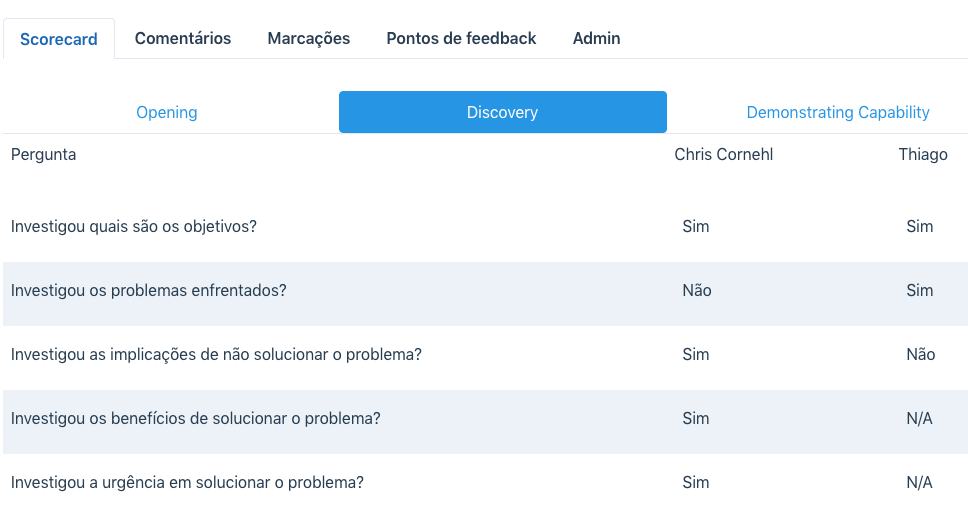Select the Opening scorecard section
Viewport: 968px width, 513px height.
pos(167,112)
